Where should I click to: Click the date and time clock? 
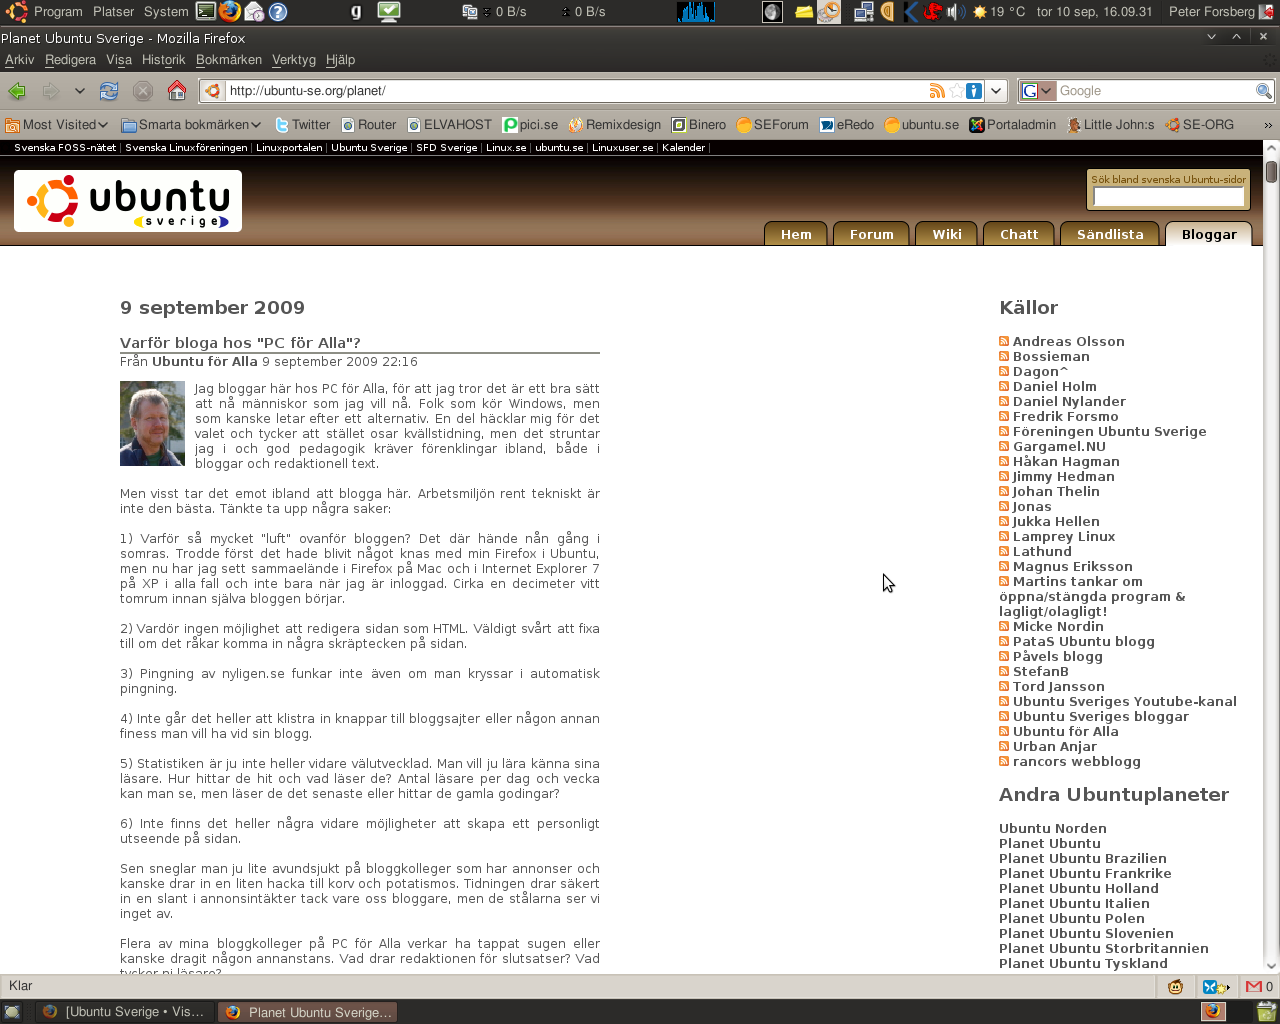point(1094,12)
